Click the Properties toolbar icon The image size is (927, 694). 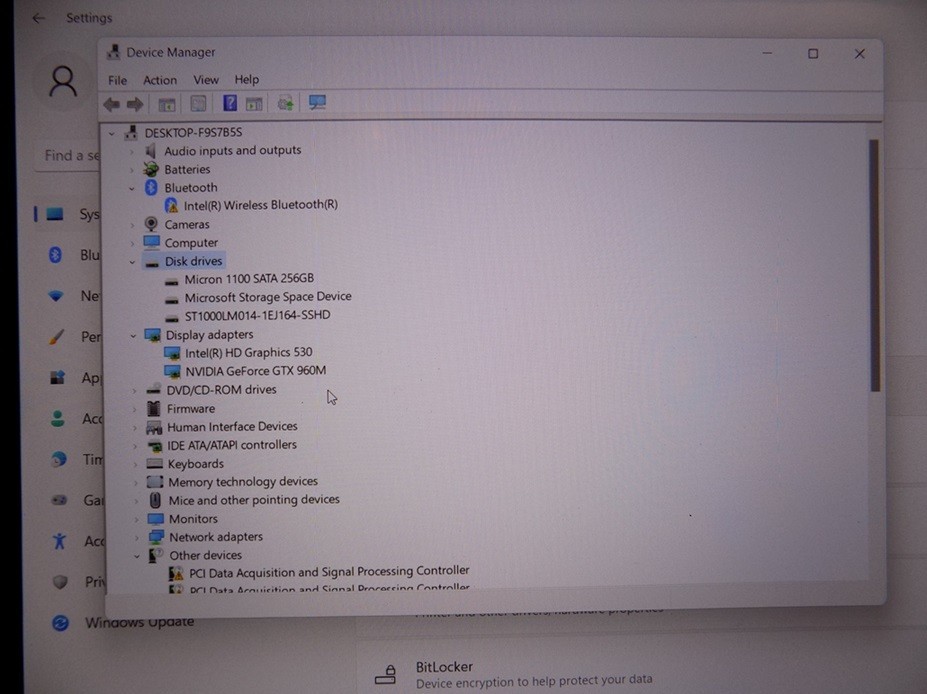pyautogui.click(x=198, y=104)
